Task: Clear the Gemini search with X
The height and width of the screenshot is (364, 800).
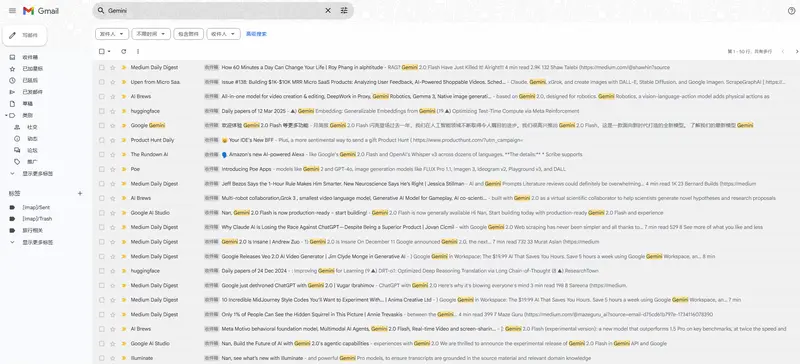Action: [x=328, y=10]
